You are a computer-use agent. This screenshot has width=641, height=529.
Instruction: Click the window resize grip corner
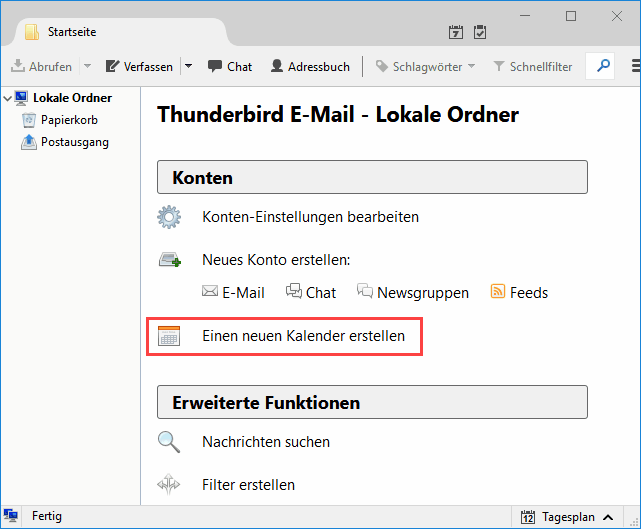(634, 521)
